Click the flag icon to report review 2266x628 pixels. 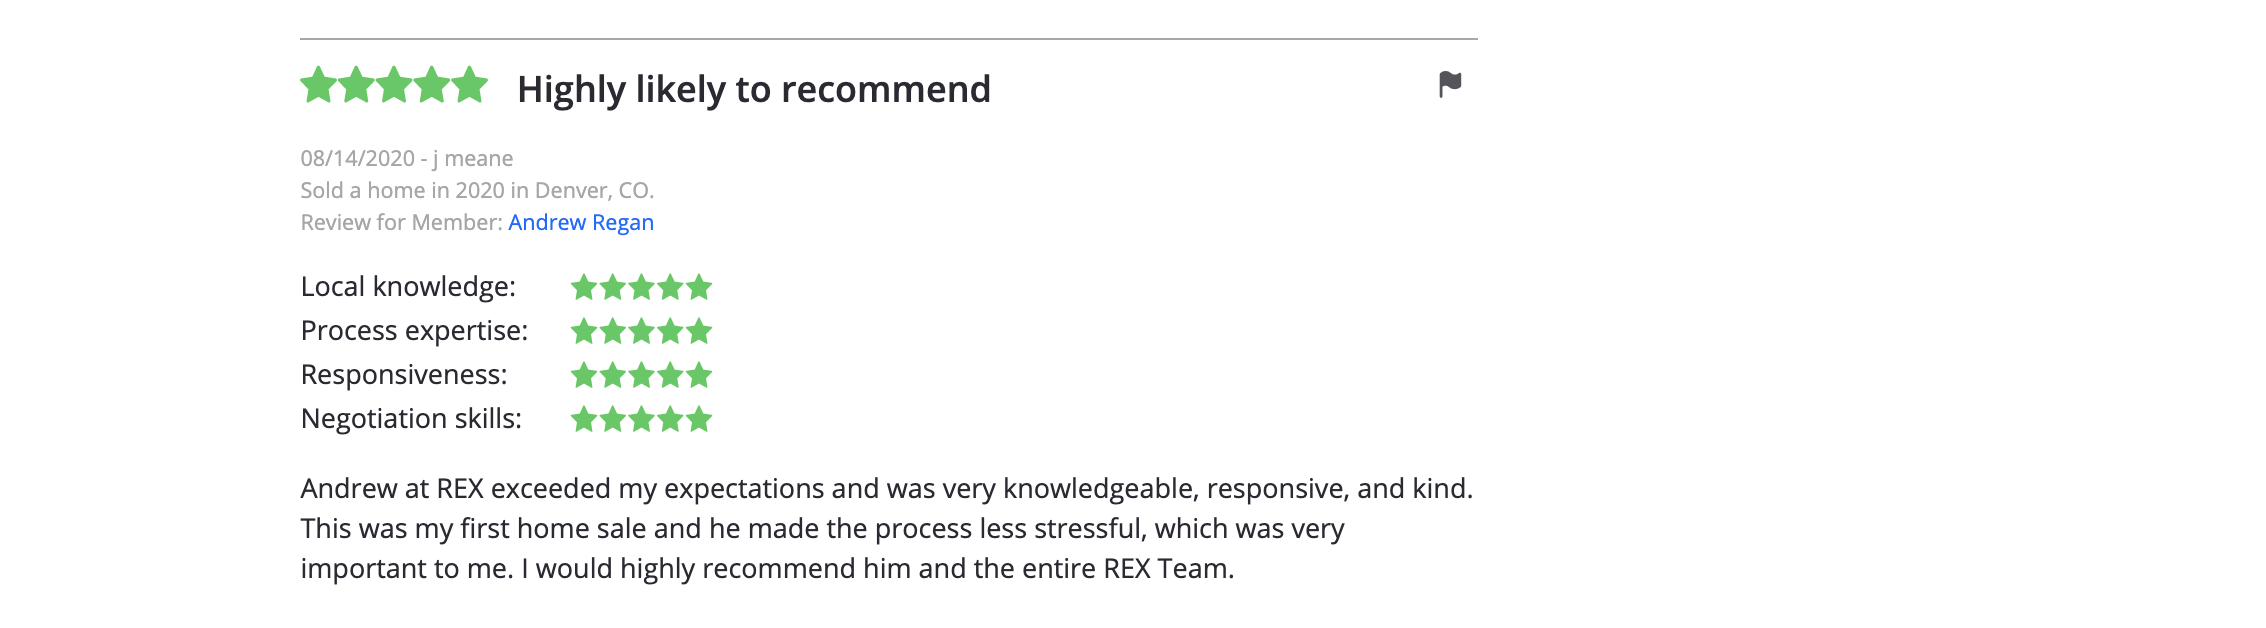pyautogui.click(x=1450, y=85)
